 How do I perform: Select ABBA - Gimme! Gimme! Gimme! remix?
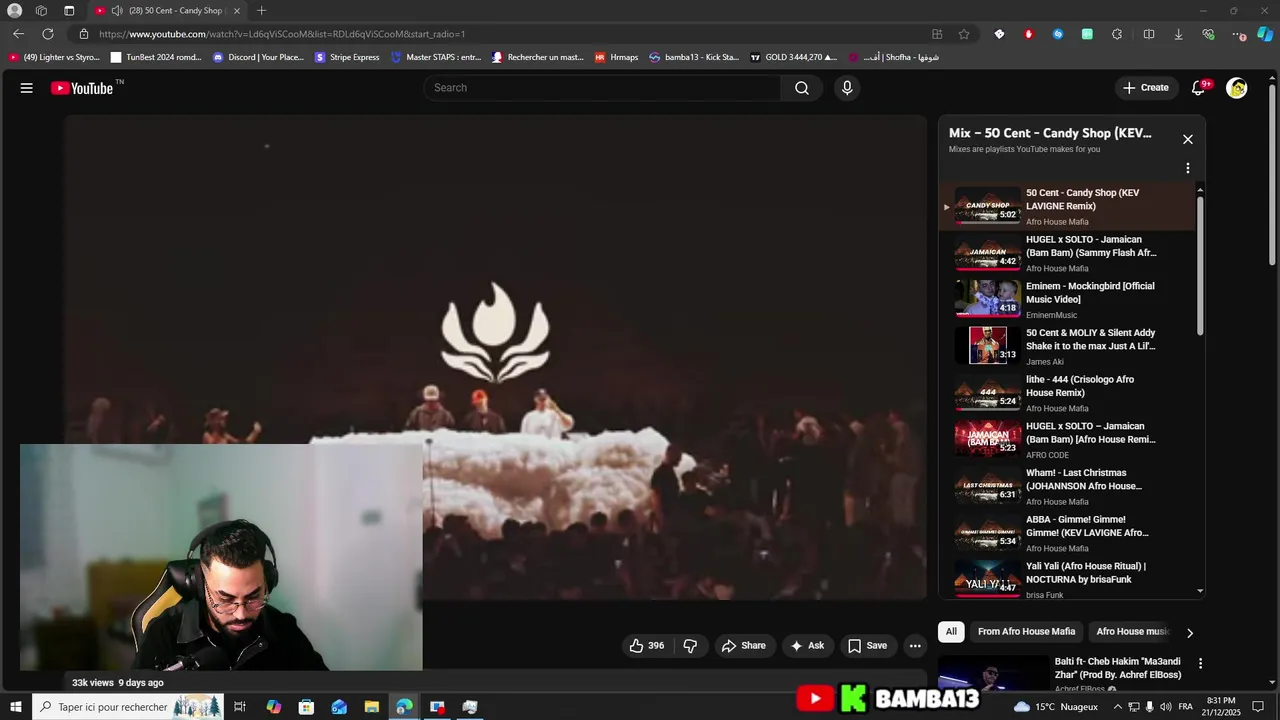point(1067,533)
